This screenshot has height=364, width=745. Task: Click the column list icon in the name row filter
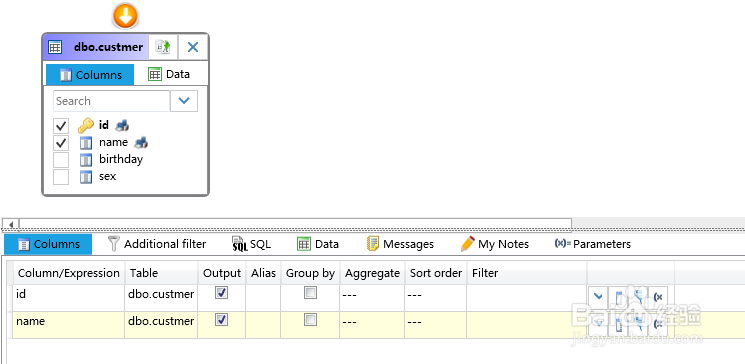[619, 325]
